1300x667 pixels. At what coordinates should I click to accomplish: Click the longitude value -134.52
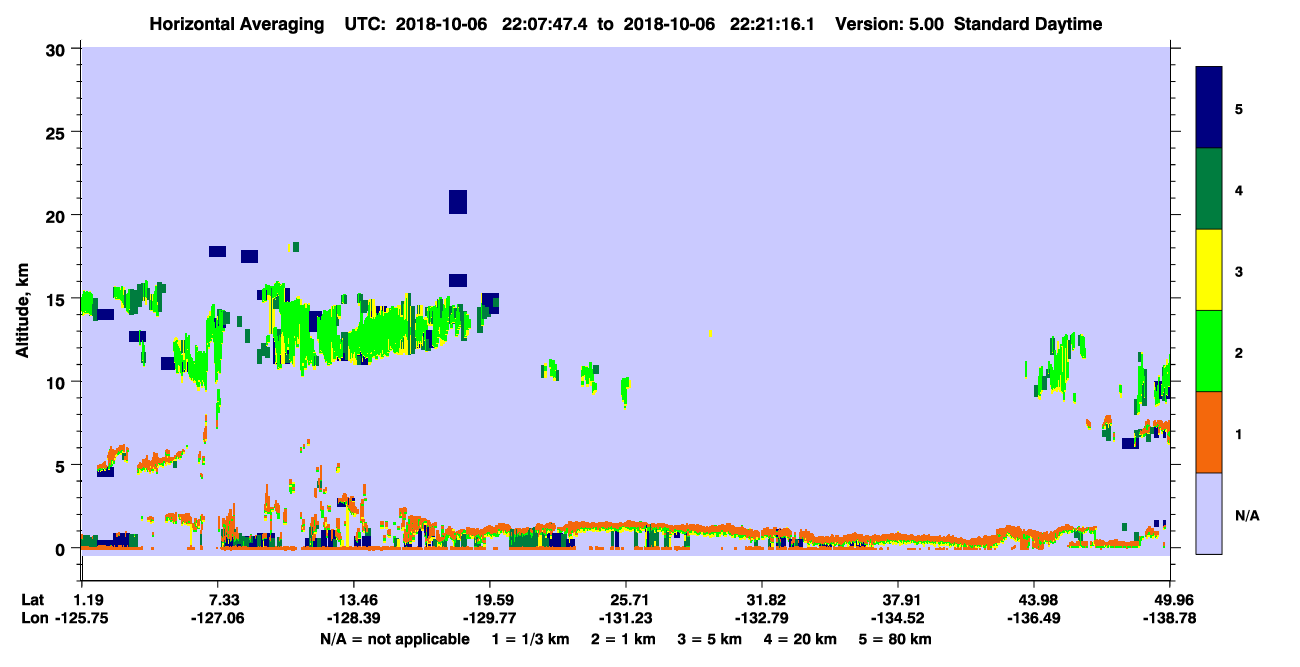click(x=898, y=619)
